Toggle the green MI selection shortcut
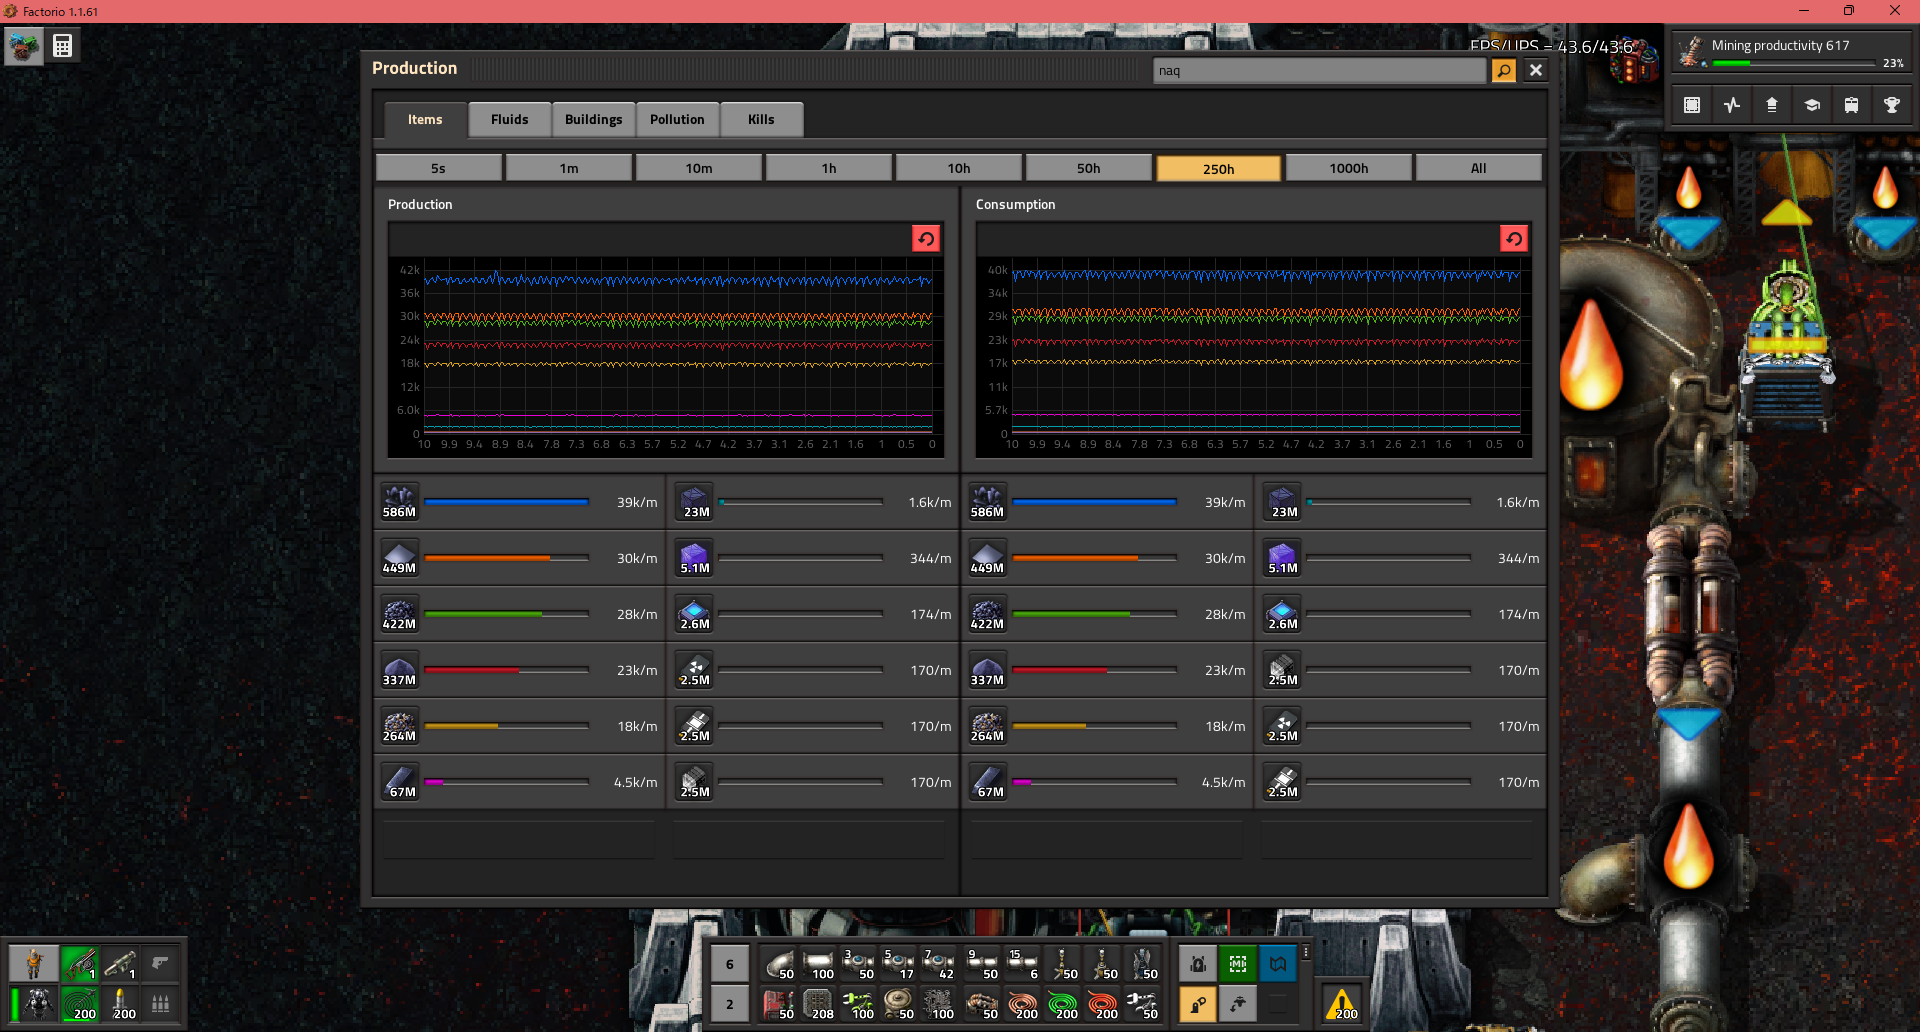The image size is (1920, 1032). point(1238,964)
